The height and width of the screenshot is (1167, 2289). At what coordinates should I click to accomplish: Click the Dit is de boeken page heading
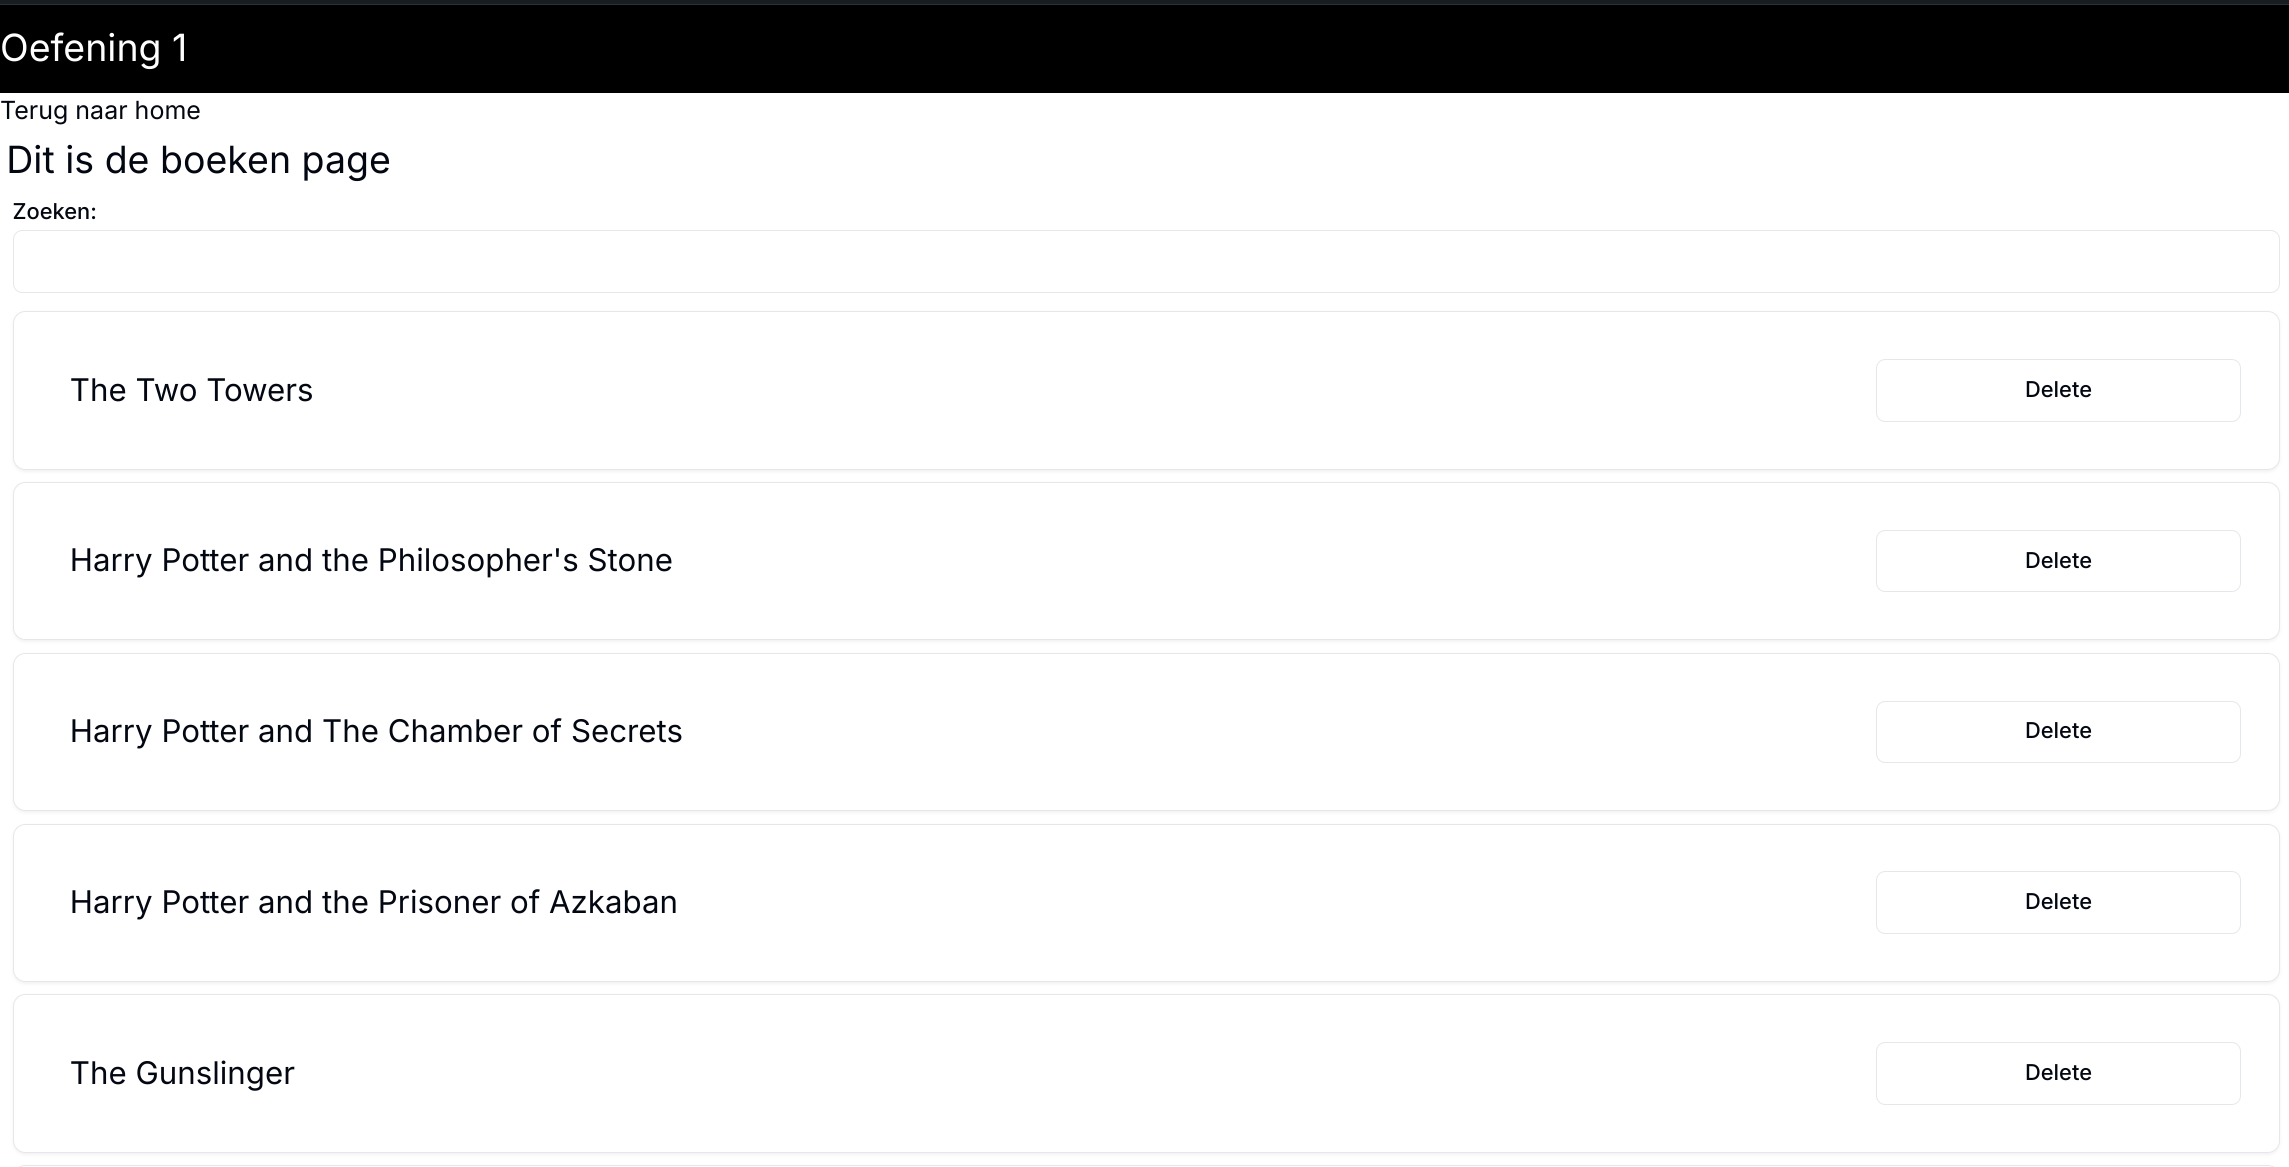click(x=198, y=161)
